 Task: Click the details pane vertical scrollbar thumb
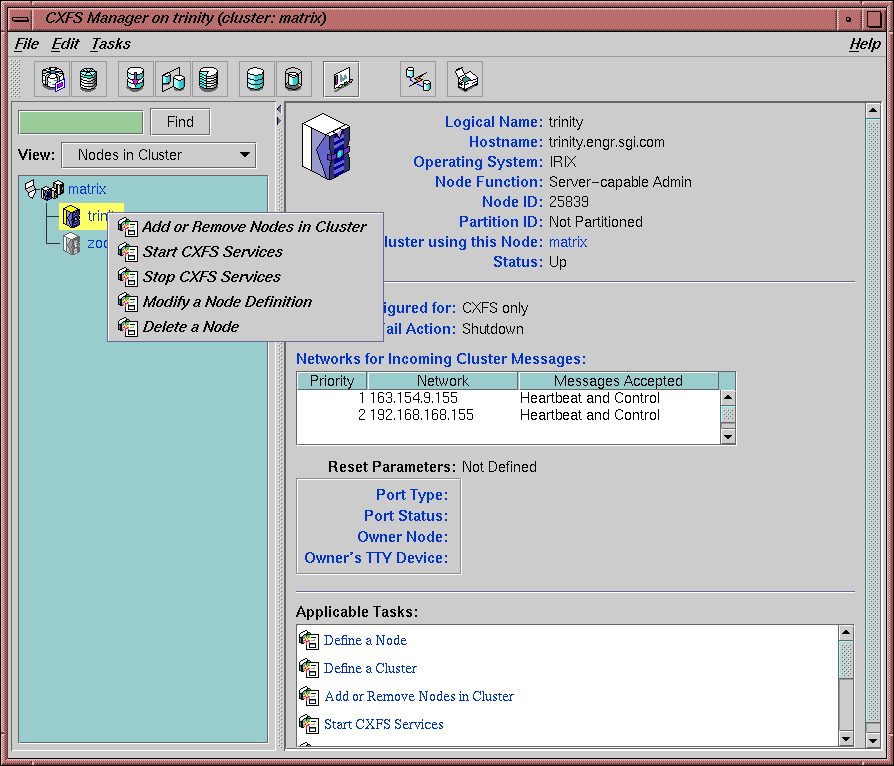872,420
